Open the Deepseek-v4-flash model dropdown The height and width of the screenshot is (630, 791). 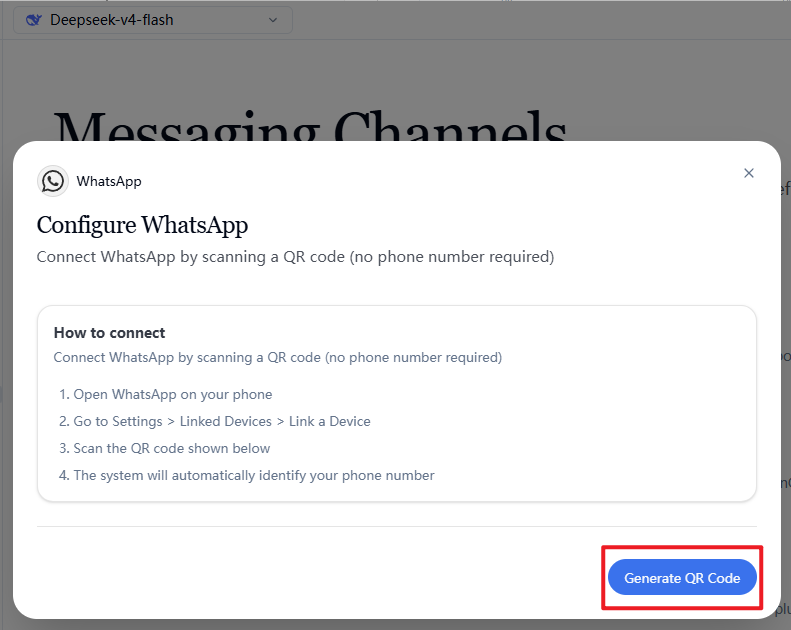[153, 20]
